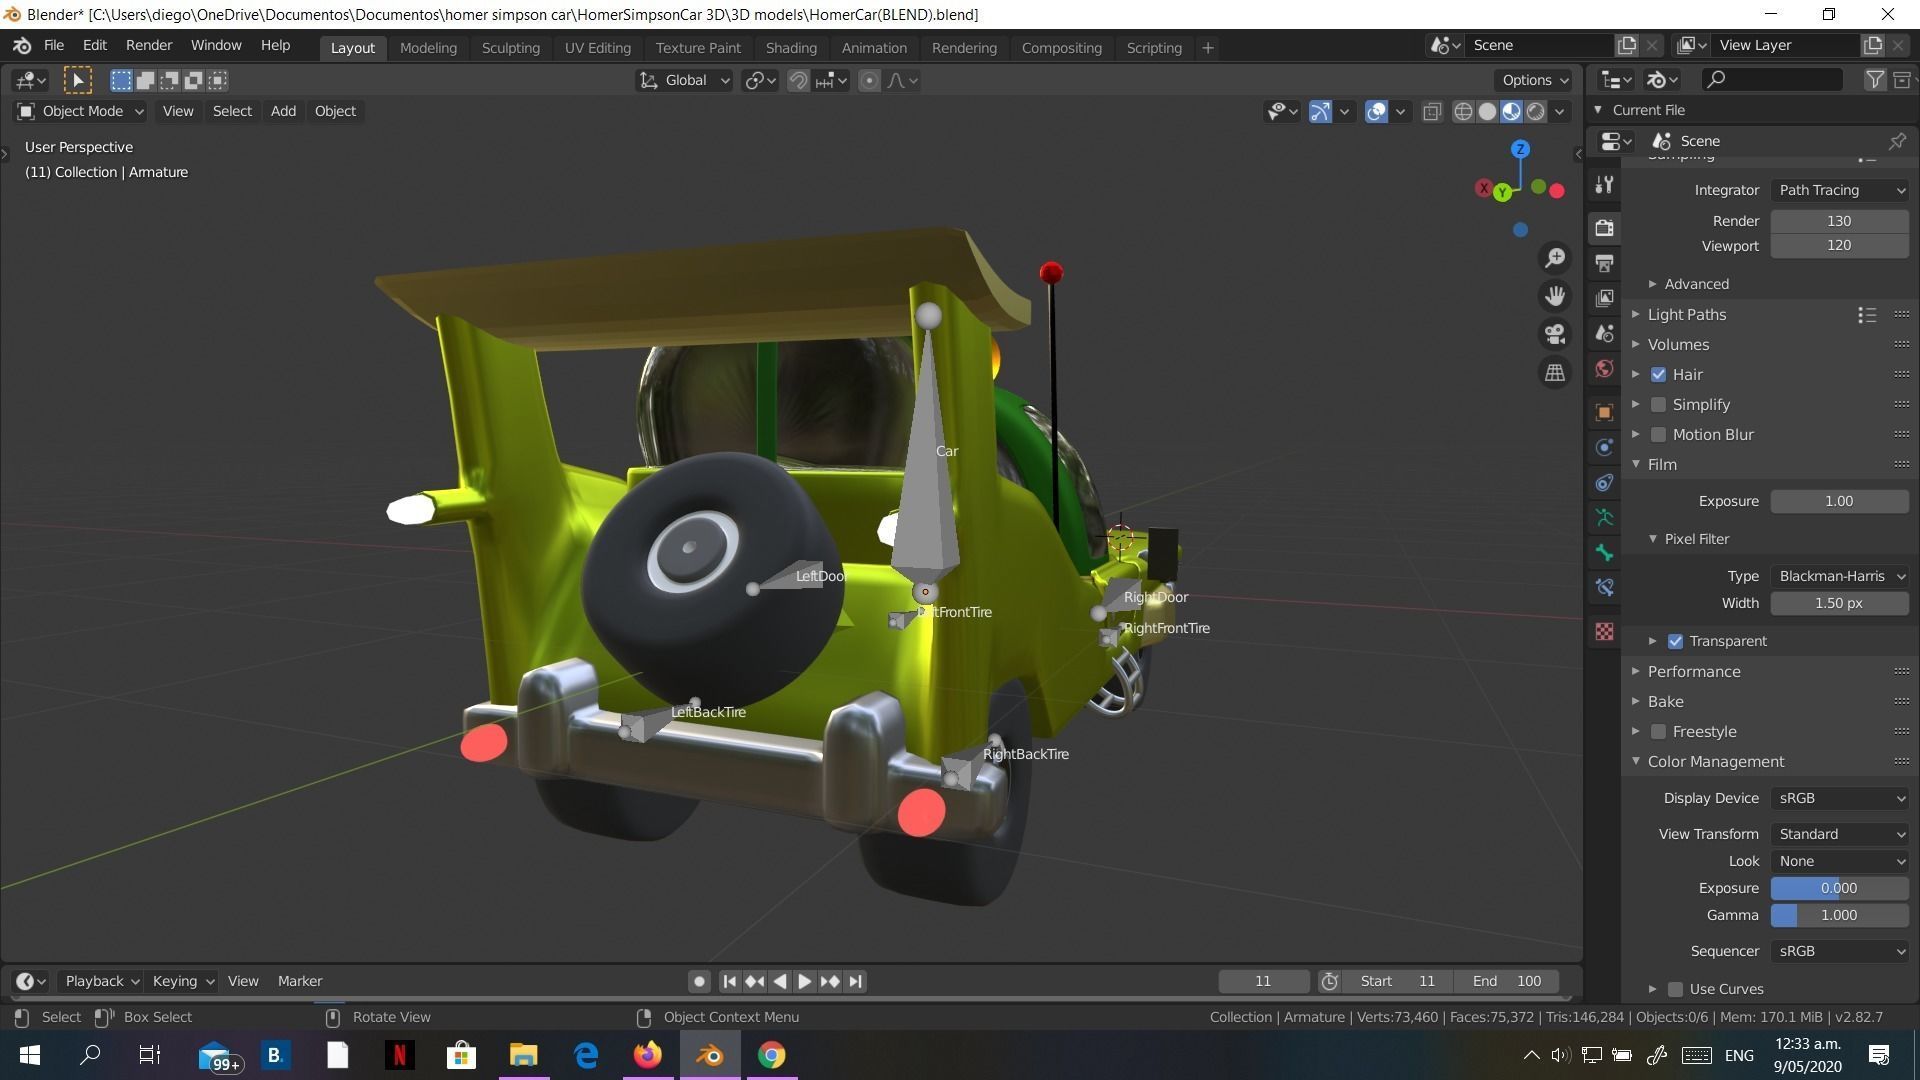Switch to Solid viewport shading
The height and width of the screenshot is (1080, 1920).
click(1487, 111)
